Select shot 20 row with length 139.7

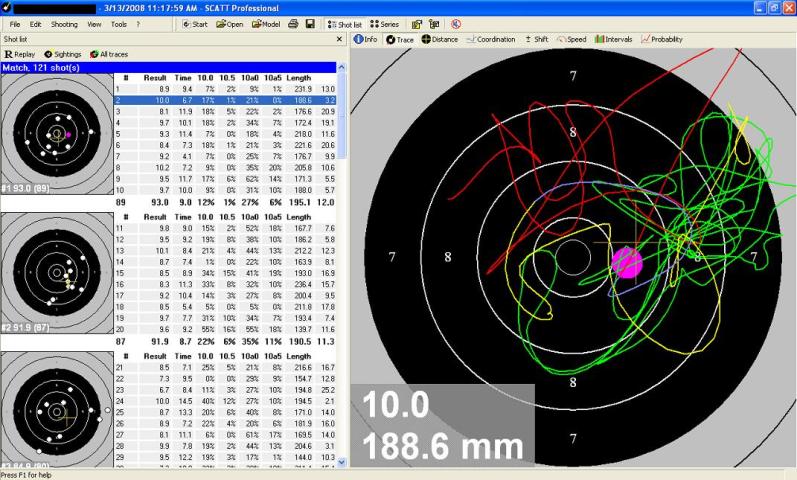pyautogui.click(x=225, y=329)
